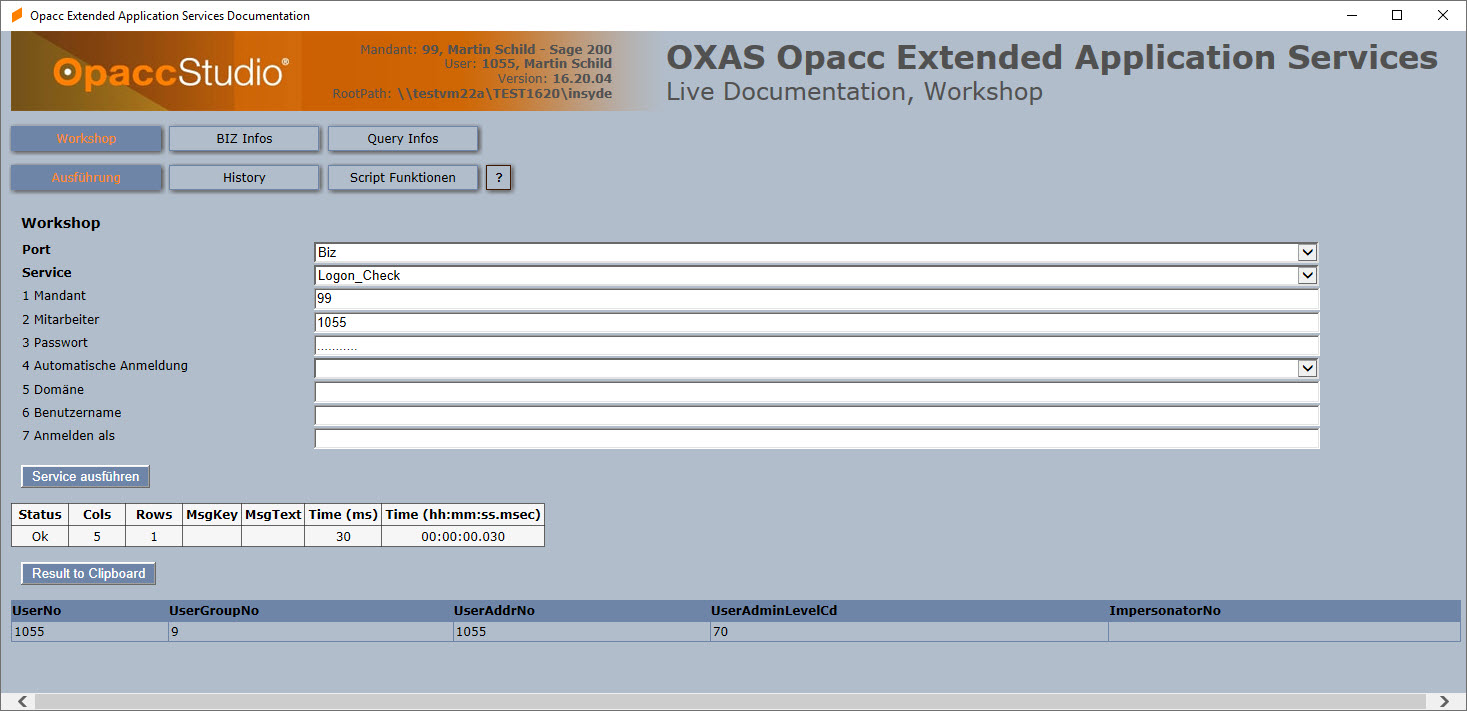Viewport: 1467px width, 711px height.
Task: Select the Ausführung tab
Action: pyautogui.click(x=86, y=177)
